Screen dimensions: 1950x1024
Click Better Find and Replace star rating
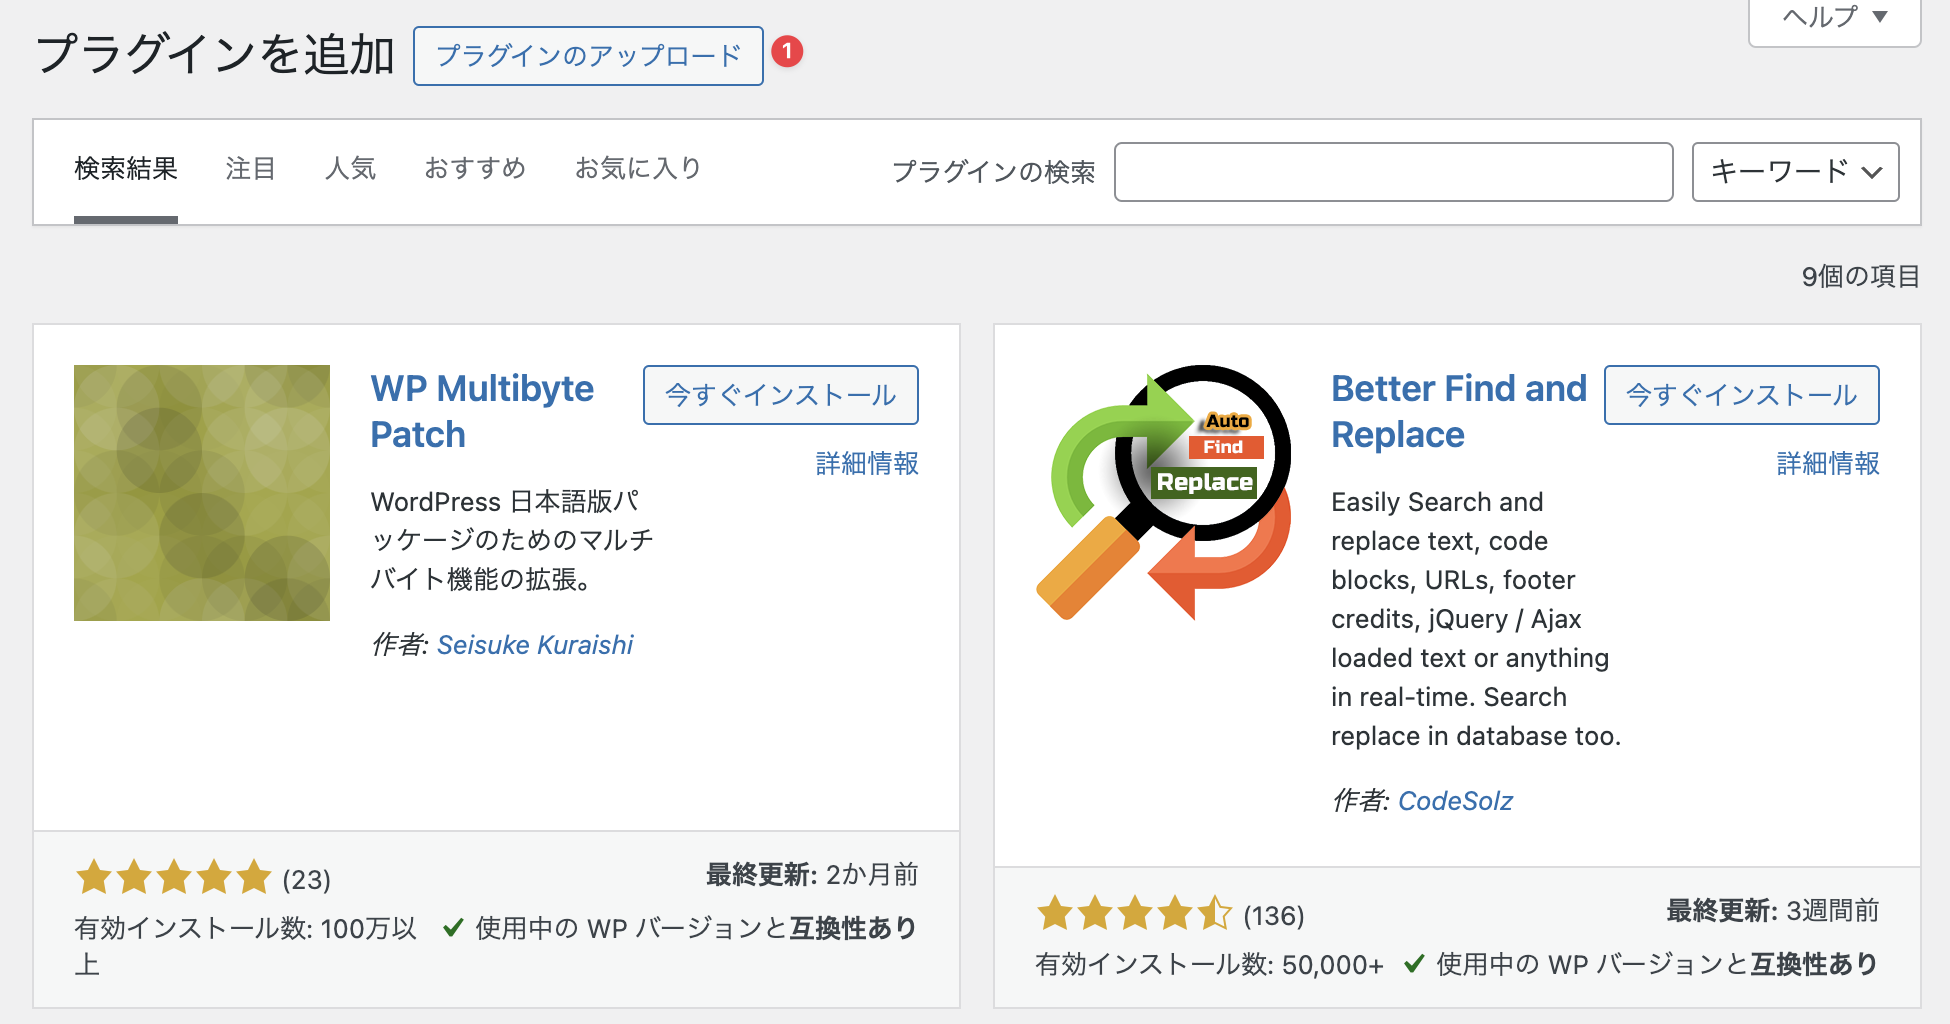(1134, 914)
